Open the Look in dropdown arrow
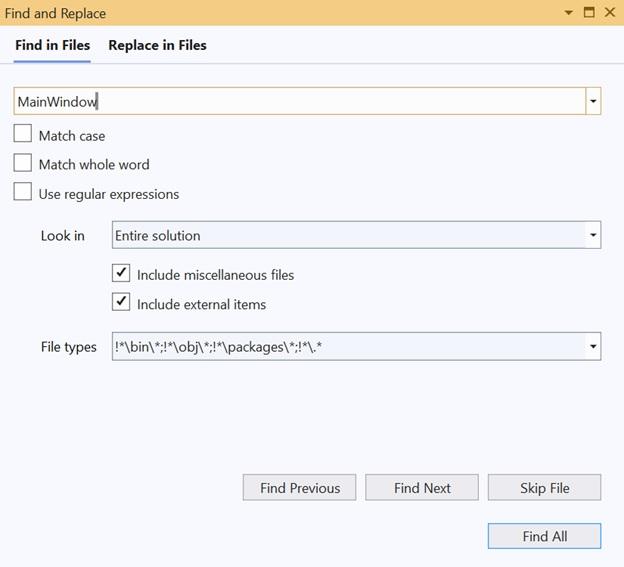 (593, 236)
